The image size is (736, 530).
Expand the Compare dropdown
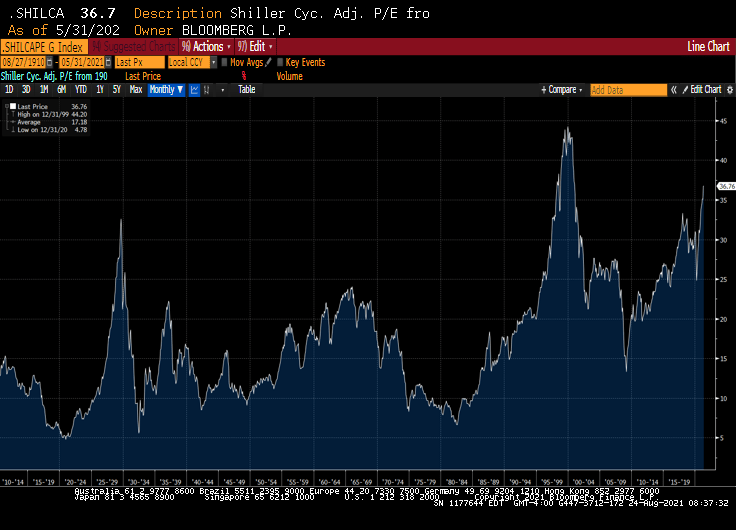tap(562, 90)
